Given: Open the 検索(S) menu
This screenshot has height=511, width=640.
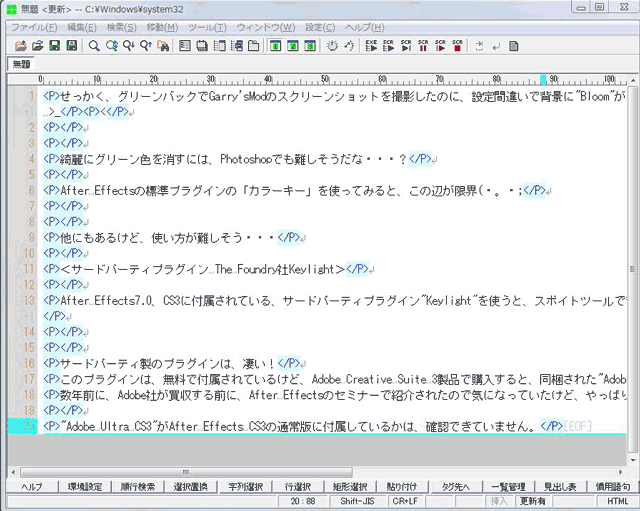Looking at the screenshot, I should pyautogui.click(x=122, y=27).
